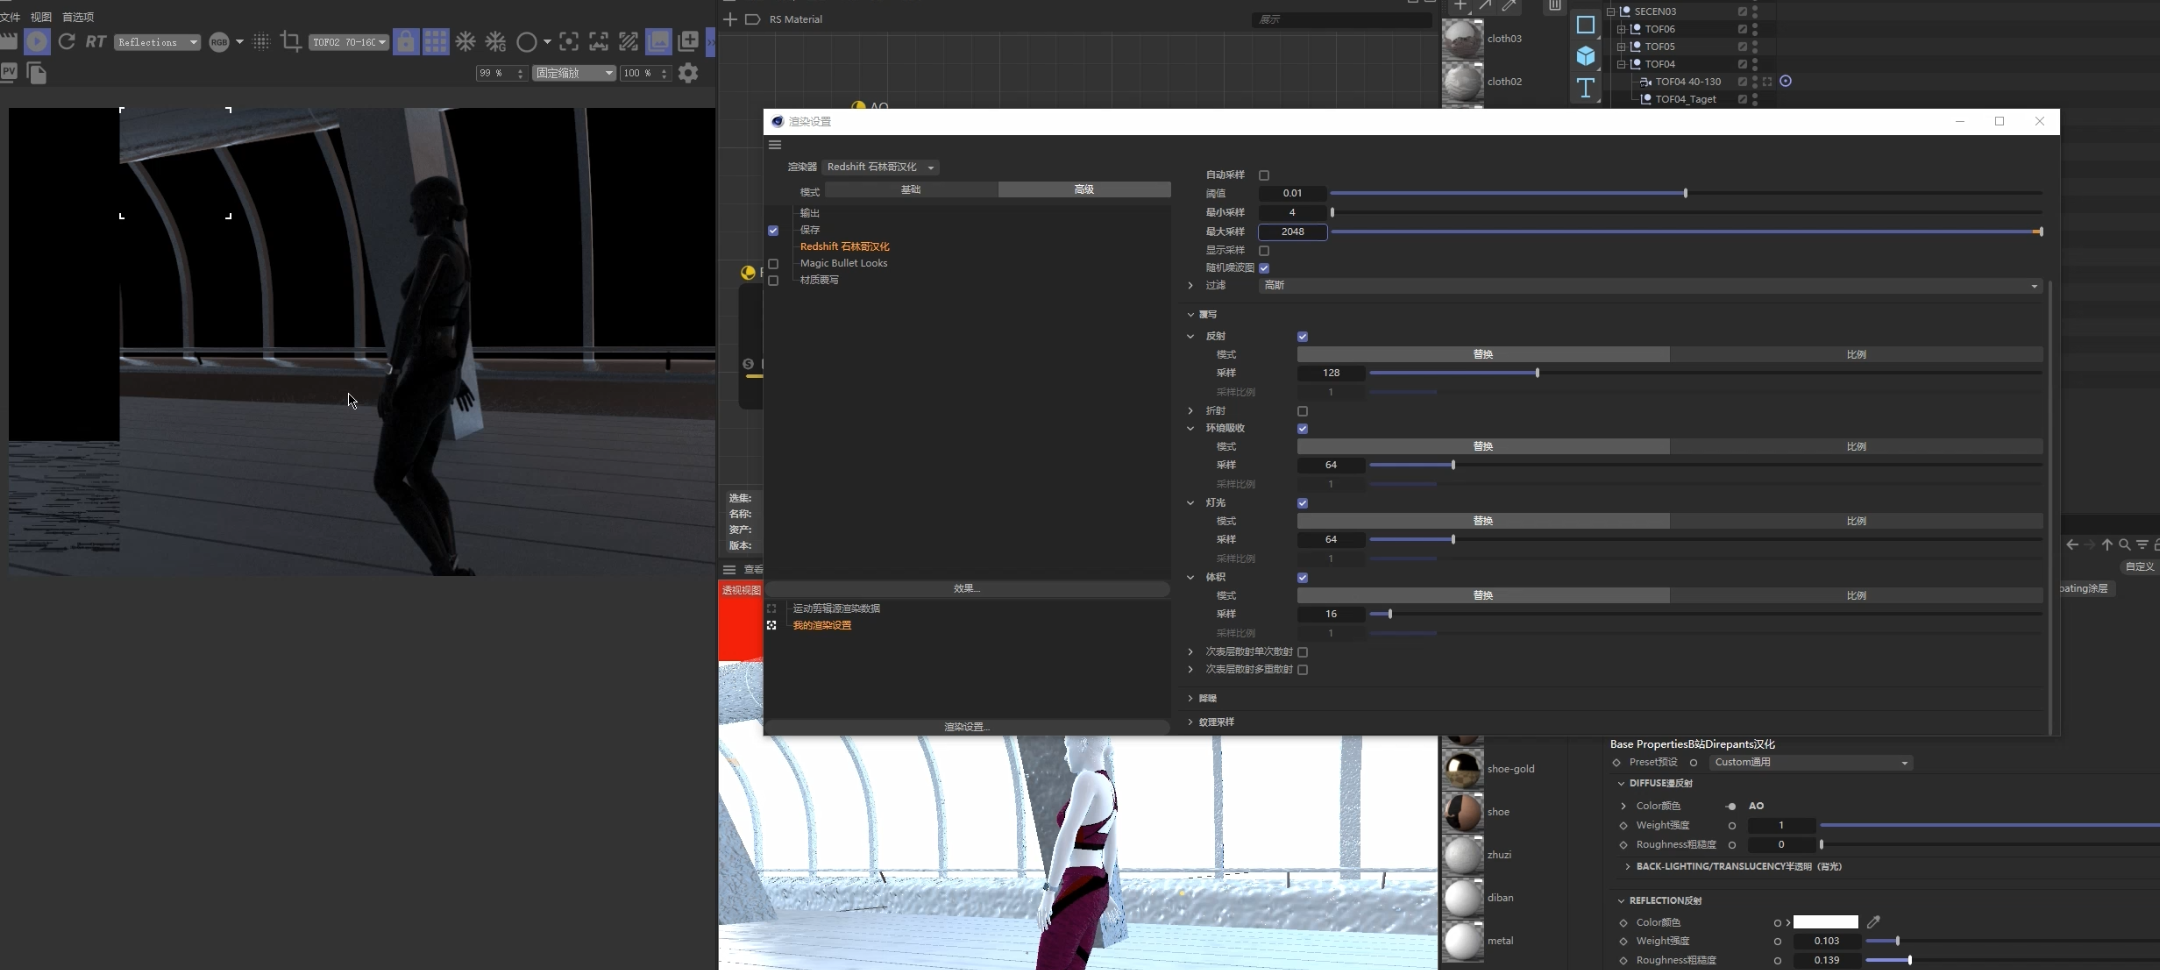2160x970 pixels.
Task: Open the 视图 menu
Action: (x=41, y=17)
